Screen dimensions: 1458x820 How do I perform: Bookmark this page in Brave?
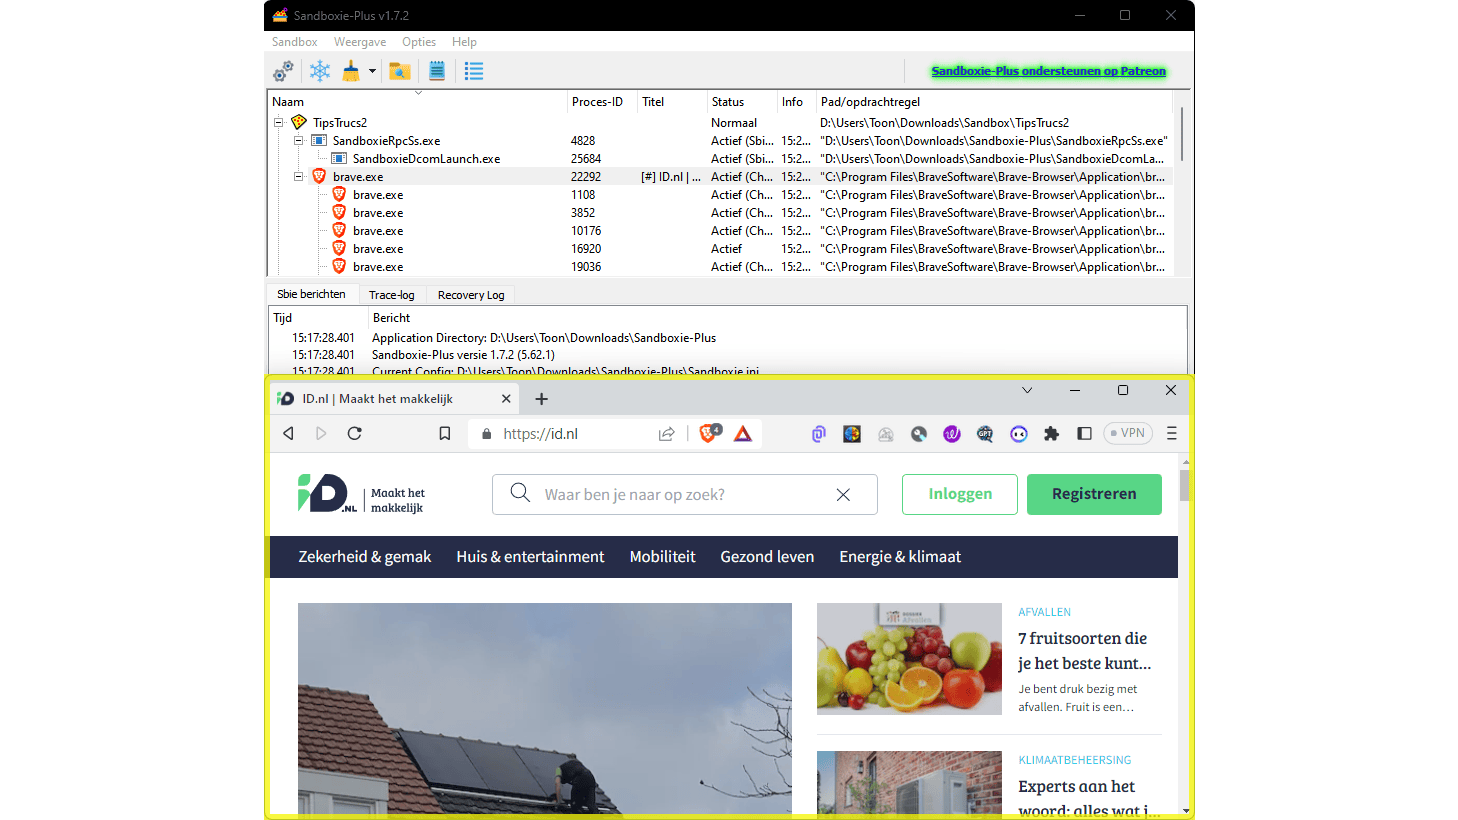click(x=445, y=433)
